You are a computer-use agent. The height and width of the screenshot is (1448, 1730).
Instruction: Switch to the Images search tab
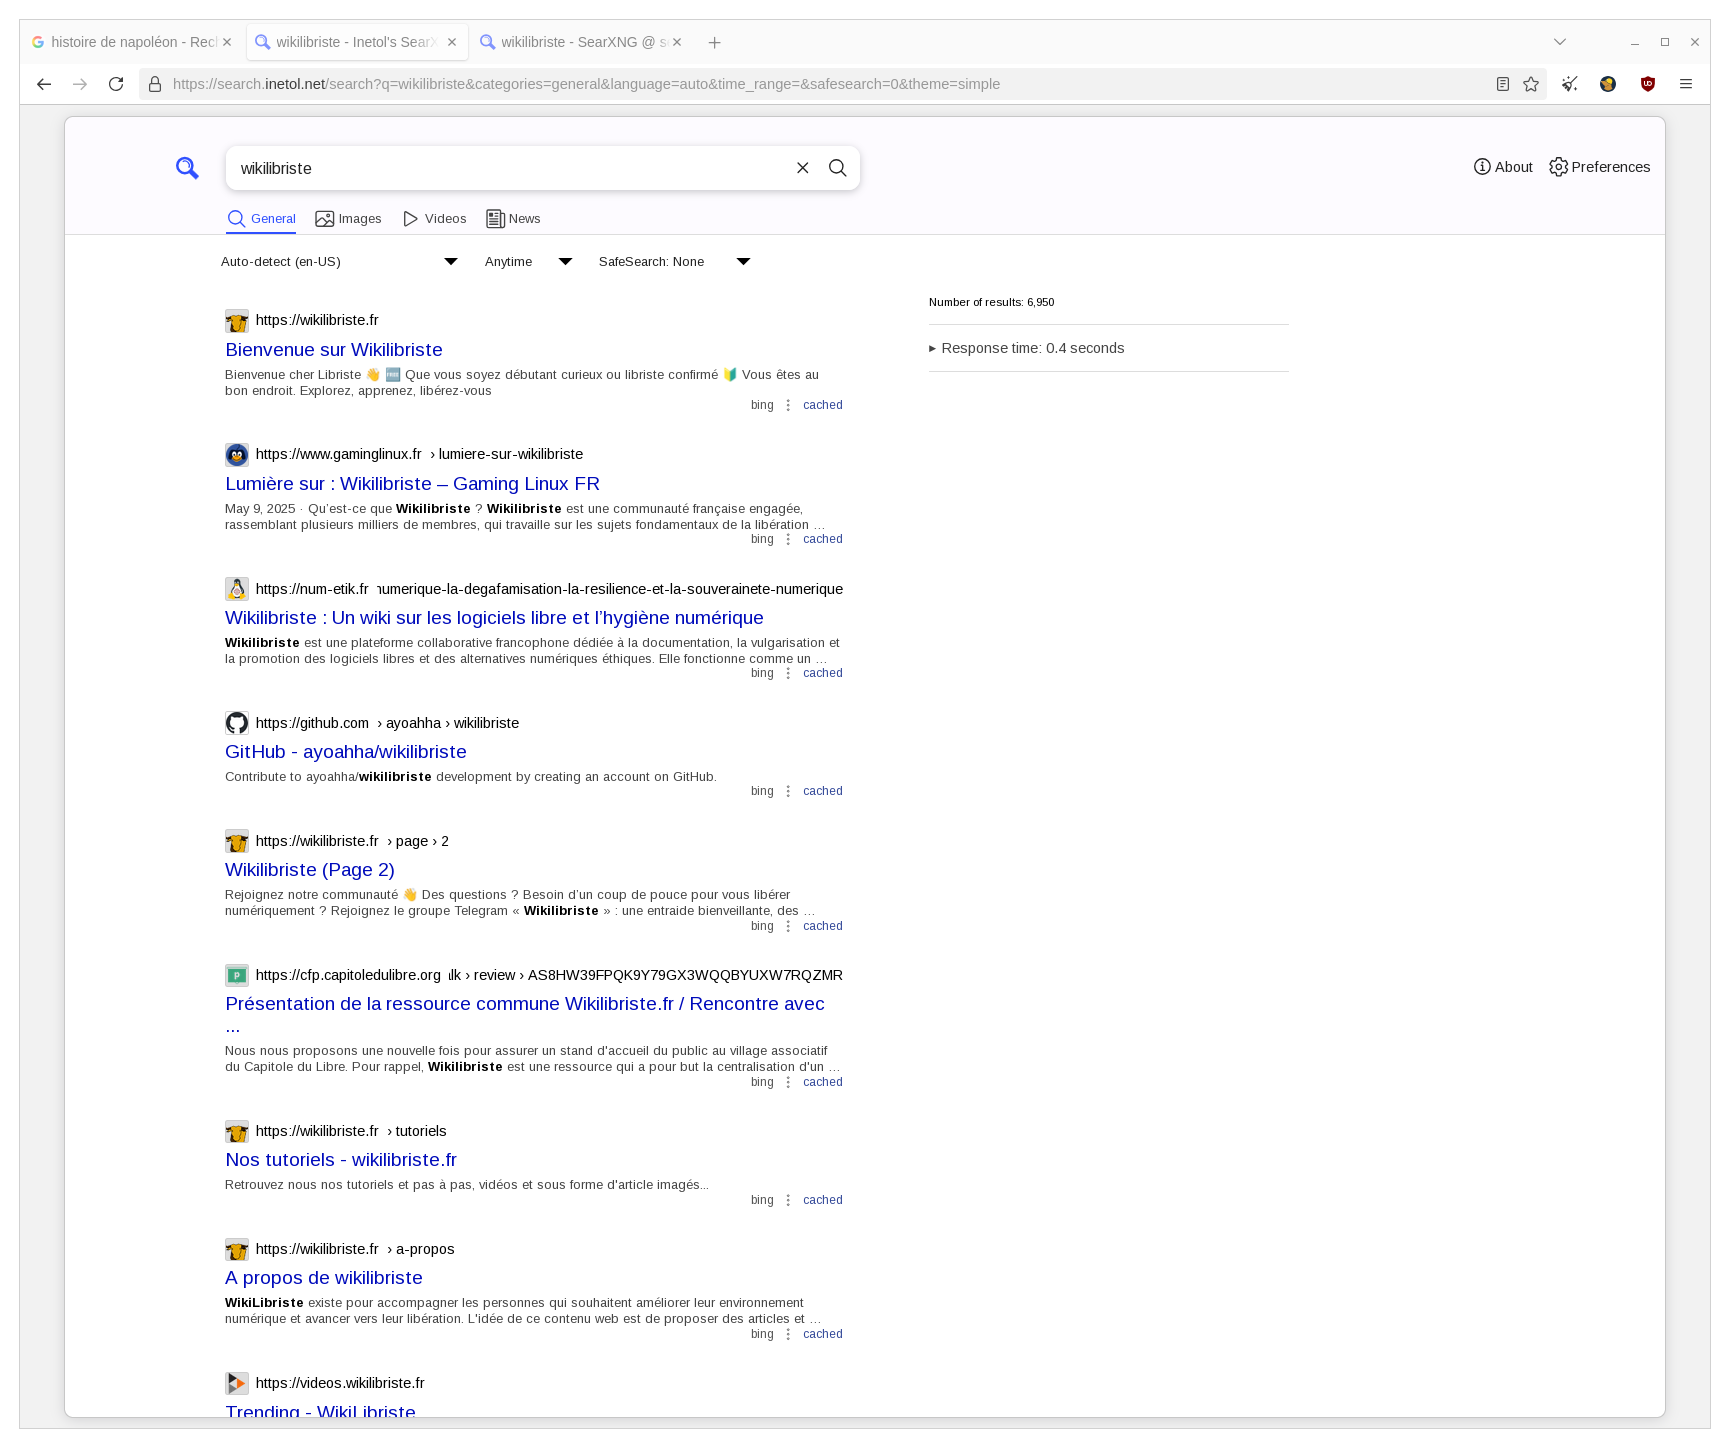(349, 218)
